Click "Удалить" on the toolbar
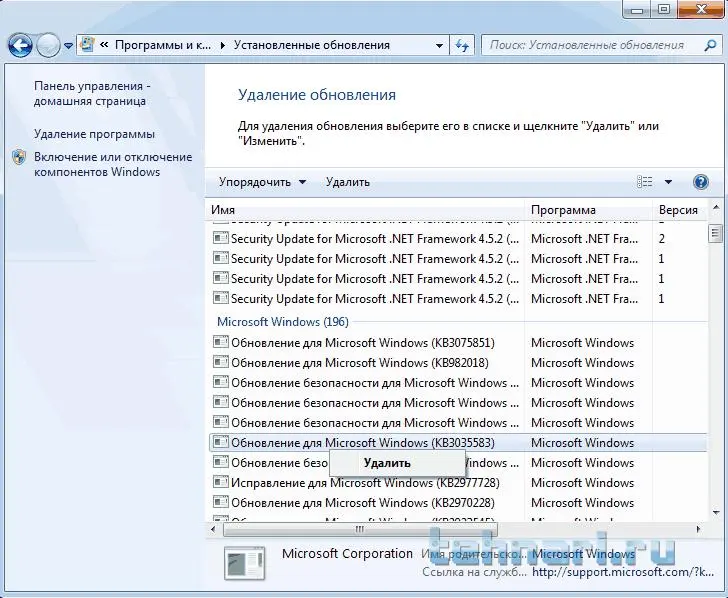 [x=348, y=182]
